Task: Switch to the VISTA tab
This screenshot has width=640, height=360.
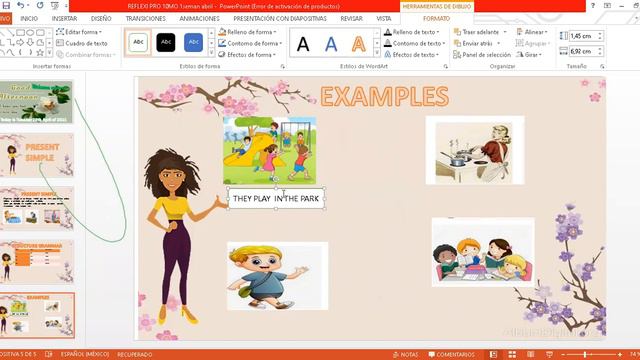Action: click(383, 19)
